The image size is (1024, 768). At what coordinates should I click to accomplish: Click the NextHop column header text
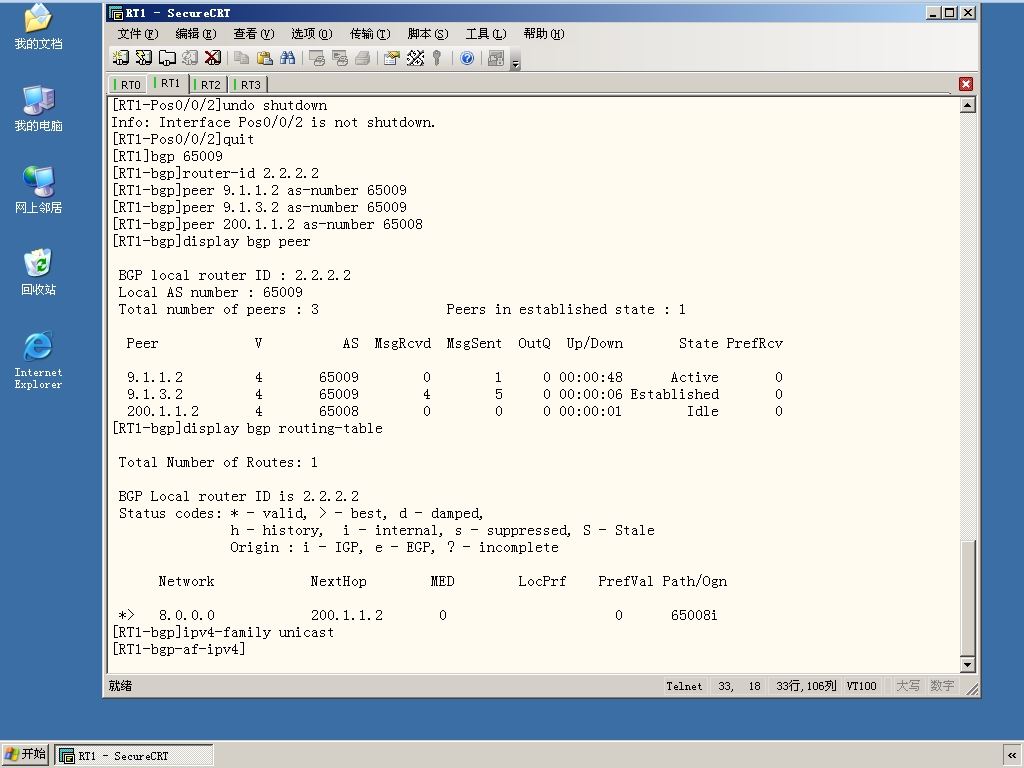338,581
